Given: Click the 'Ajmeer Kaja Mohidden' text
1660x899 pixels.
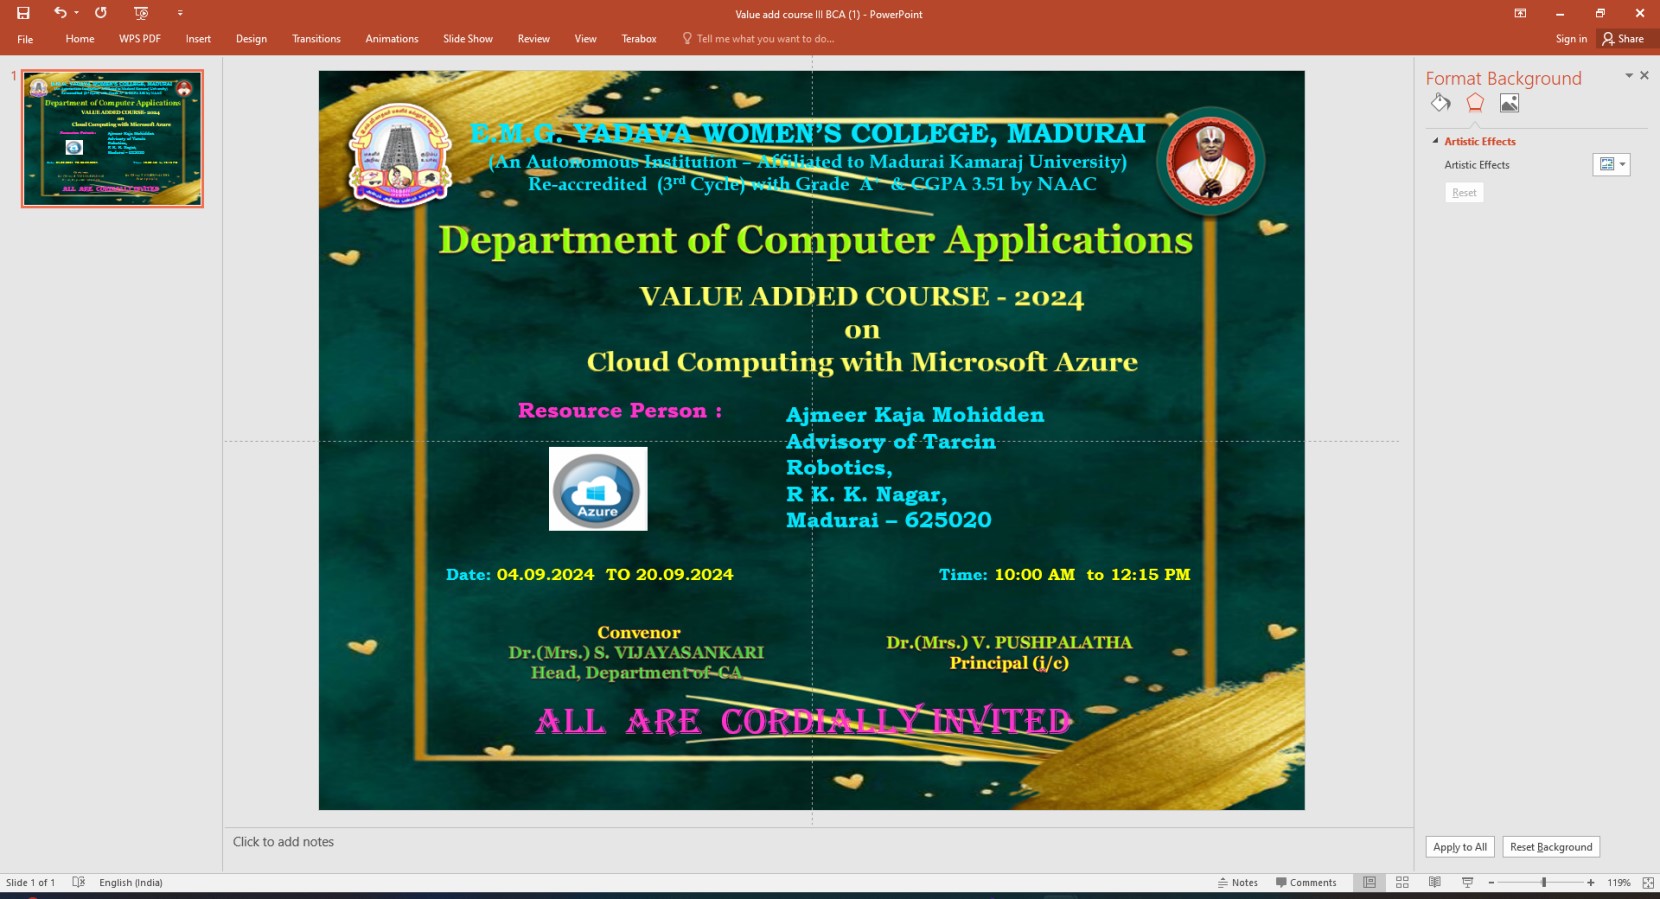Looking at the screenshot, I should click(x=915, y=415).
